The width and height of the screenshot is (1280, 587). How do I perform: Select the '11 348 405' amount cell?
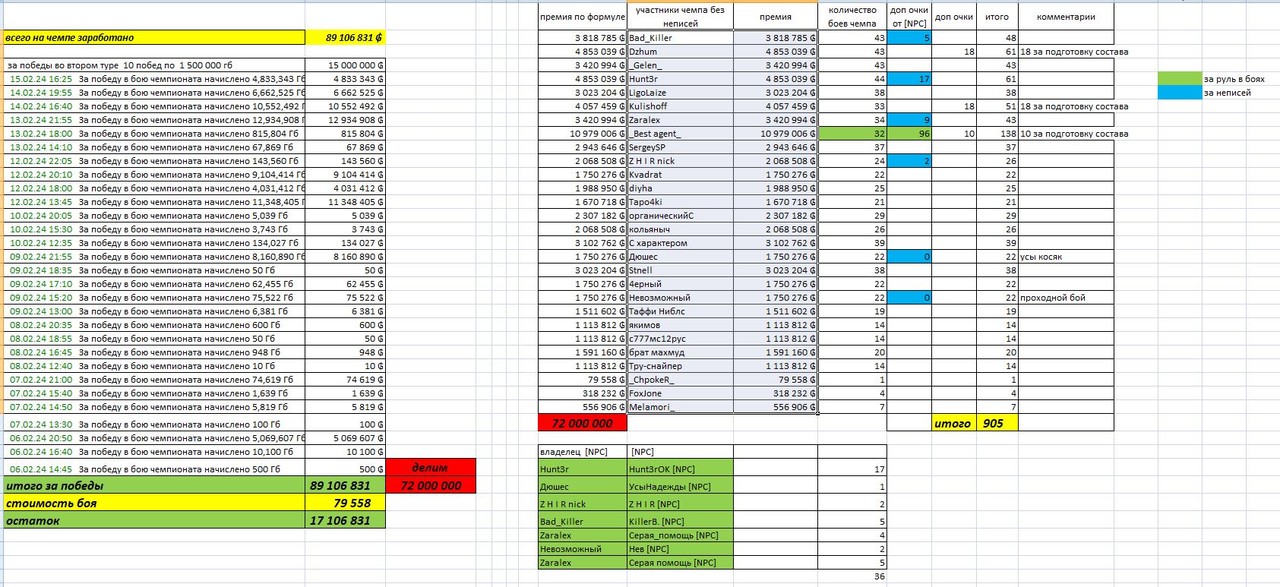click(x=345, y=201)
